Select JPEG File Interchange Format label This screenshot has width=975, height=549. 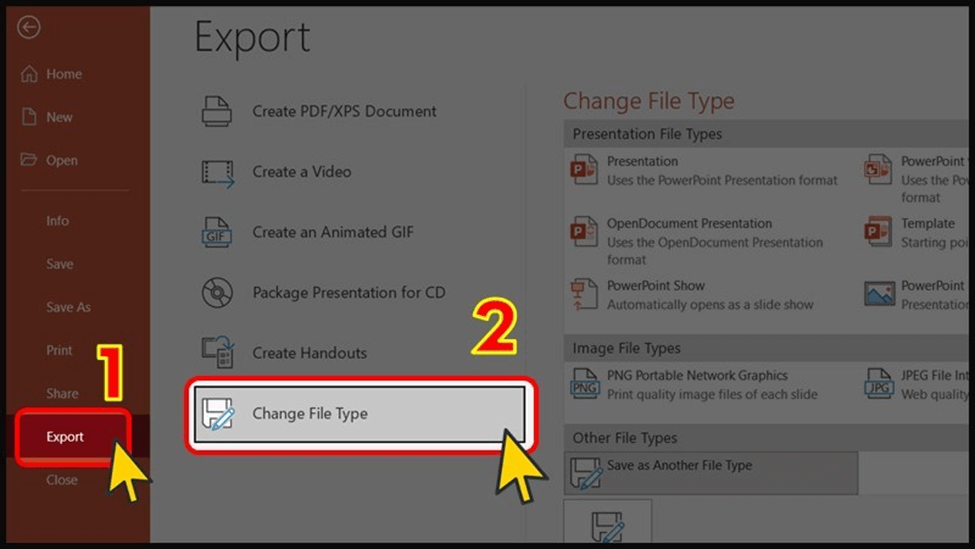[x=935, y=375]
